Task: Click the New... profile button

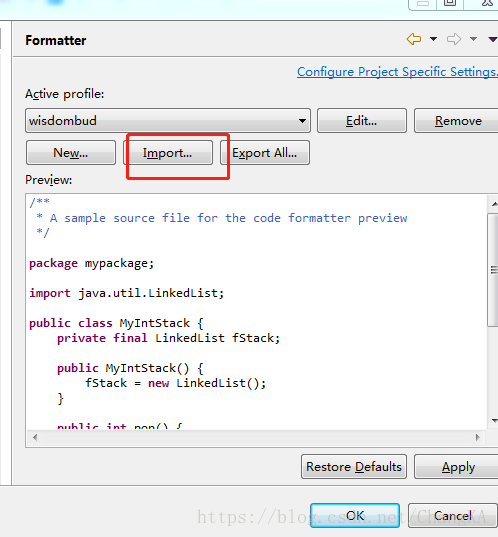Action: [x=71, y=152]
